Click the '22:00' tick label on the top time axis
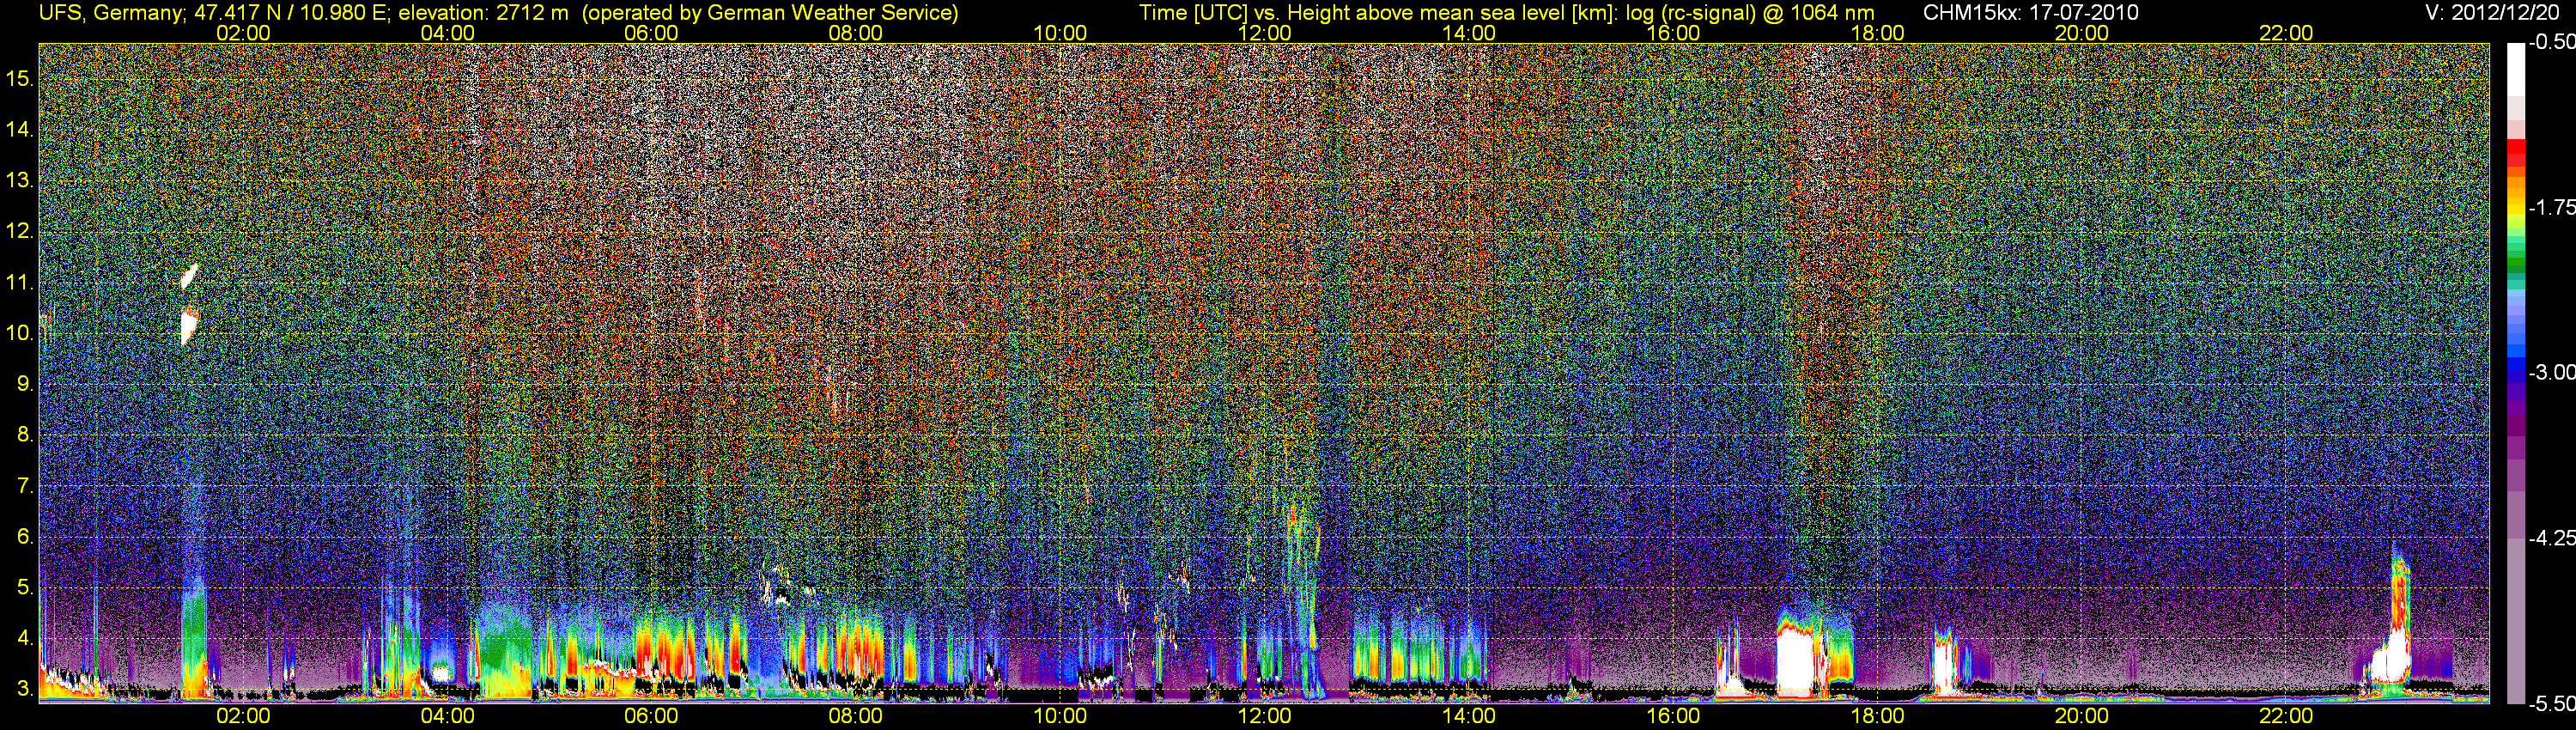This screenshot has height=730, width=2576. [2286, 33]
